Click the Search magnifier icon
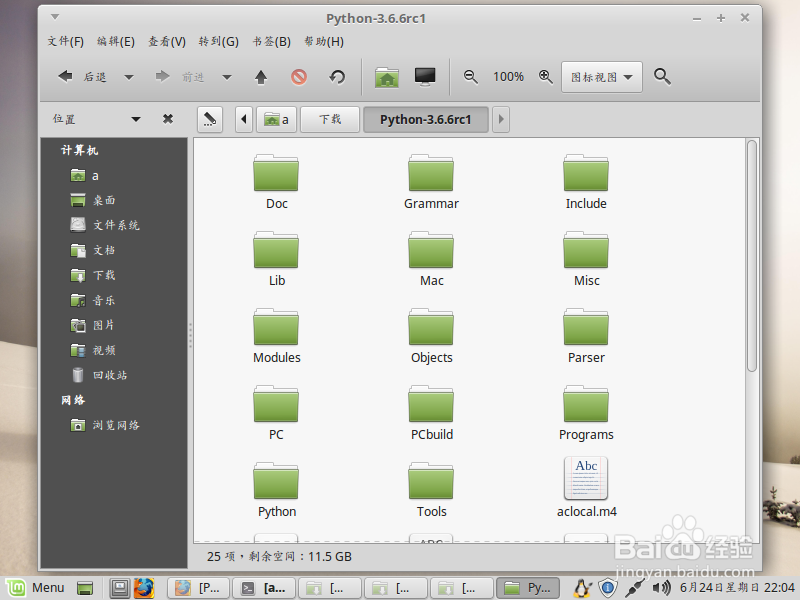The height and width of the screenshot is (600, 800). coord(662,76)
